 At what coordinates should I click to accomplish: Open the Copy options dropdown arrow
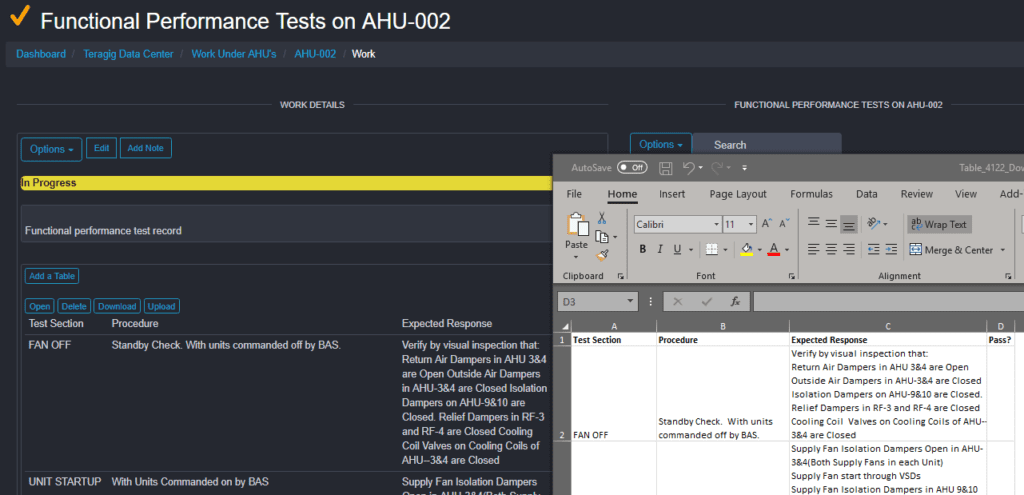coord(615,237)
